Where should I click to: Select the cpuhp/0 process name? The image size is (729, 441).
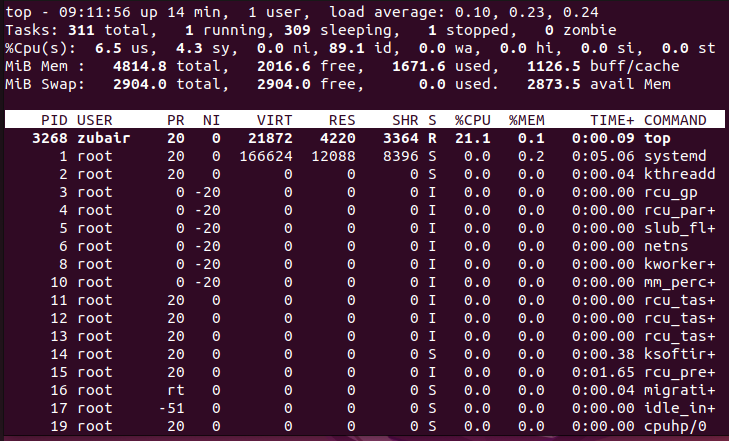[x=675, y=426]
